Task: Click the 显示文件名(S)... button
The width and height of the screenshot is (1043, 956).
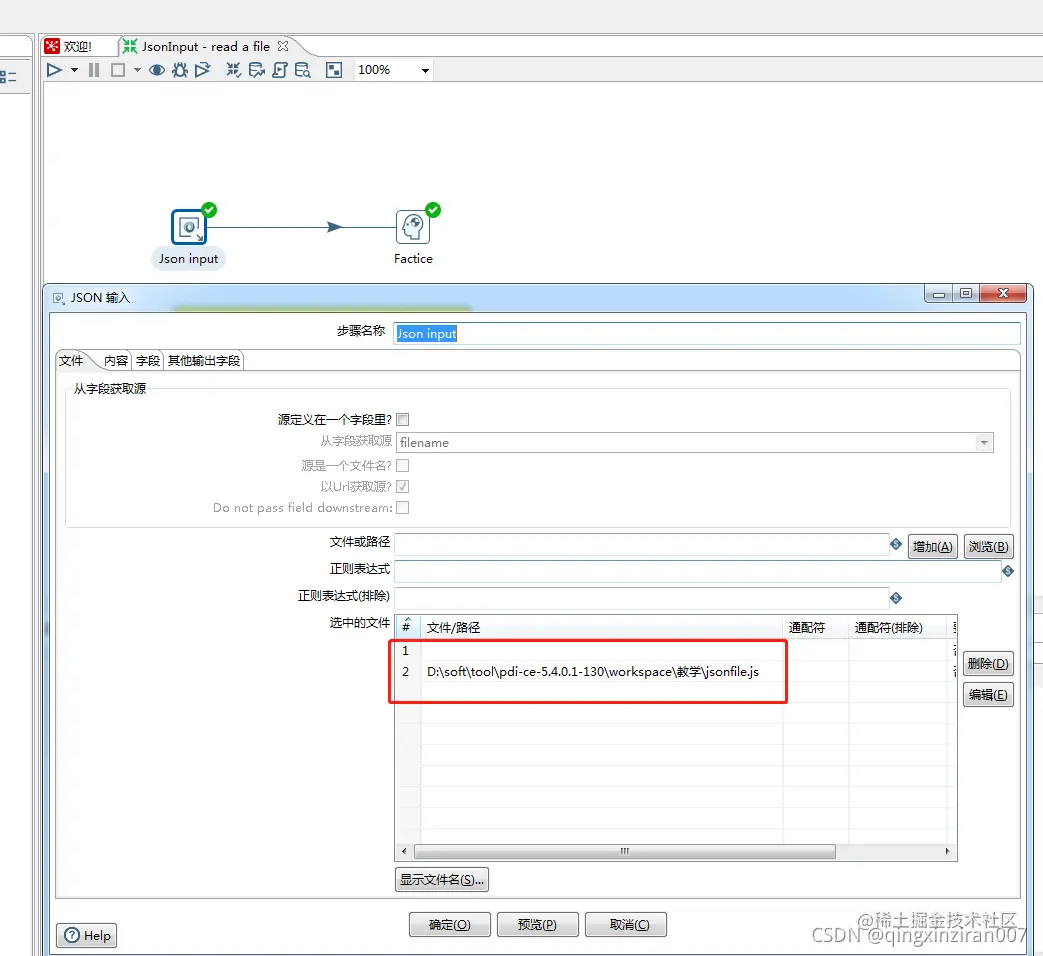Action: click(x=442, y=879)
